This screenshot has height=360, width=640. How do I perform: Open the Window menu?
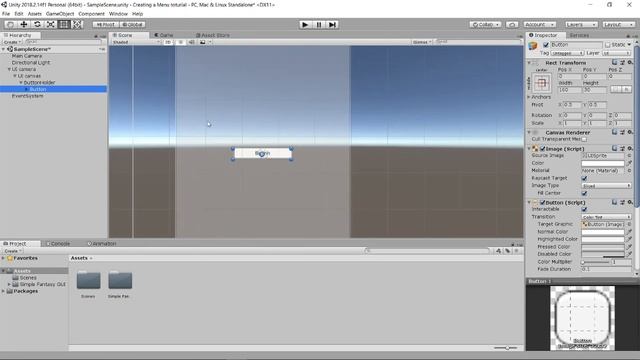(118, 14)
